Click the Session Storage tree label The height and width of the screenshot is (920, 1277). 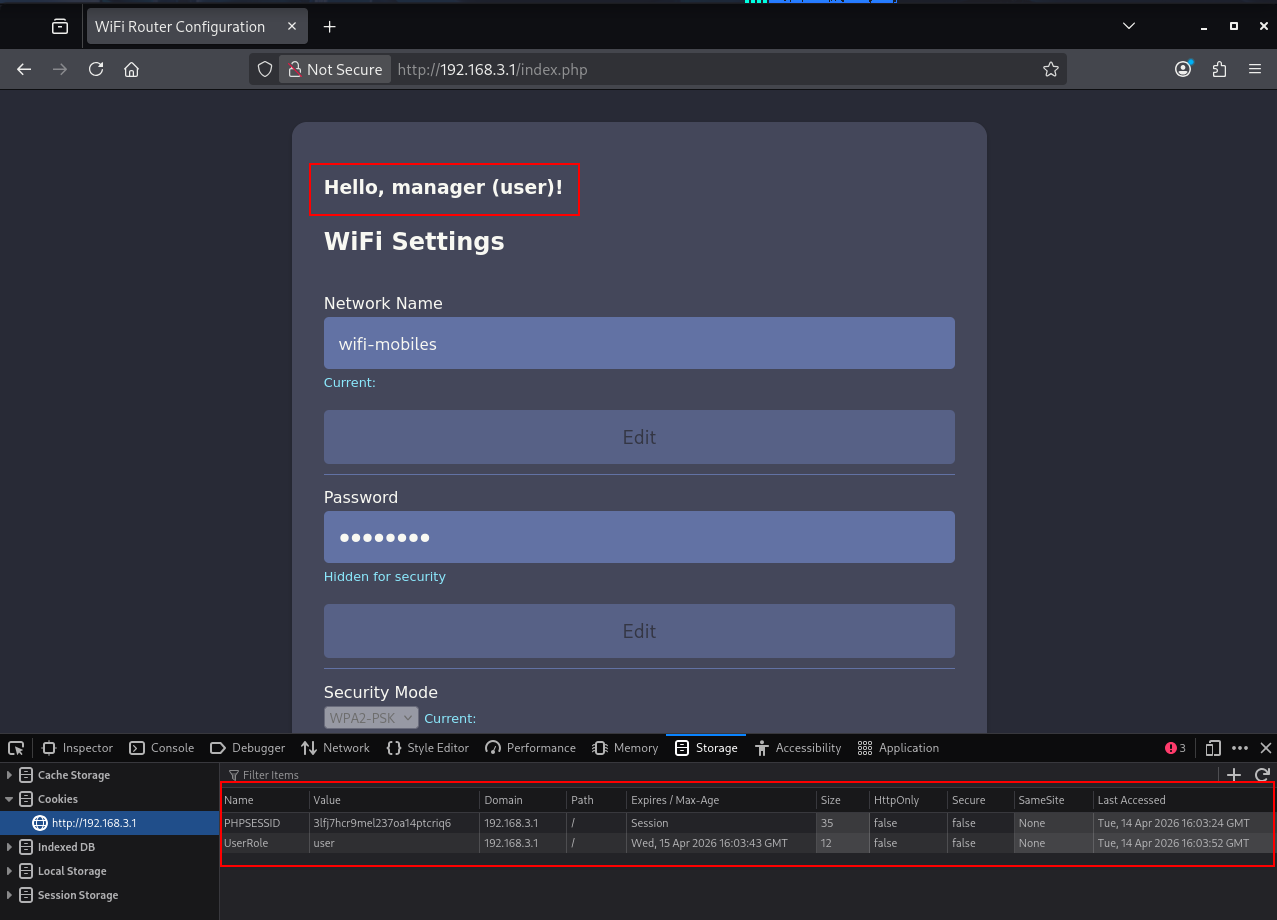[x=78, y=895]
